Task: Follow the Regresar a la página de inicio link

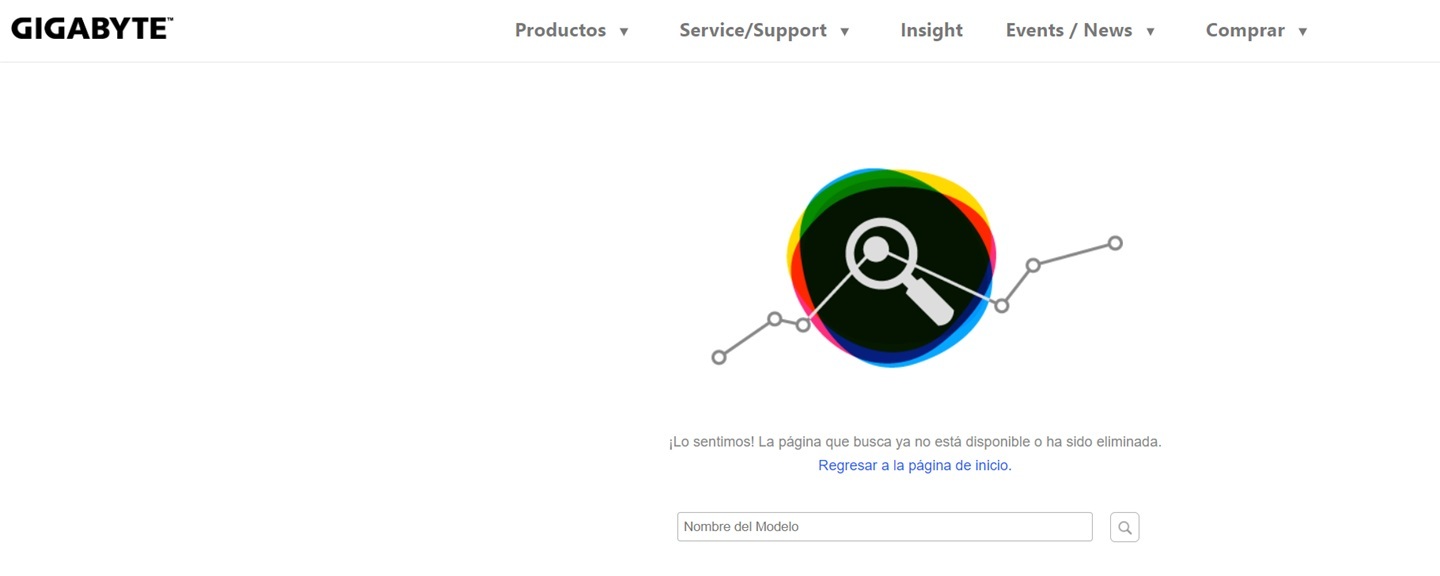Action: 914,466
